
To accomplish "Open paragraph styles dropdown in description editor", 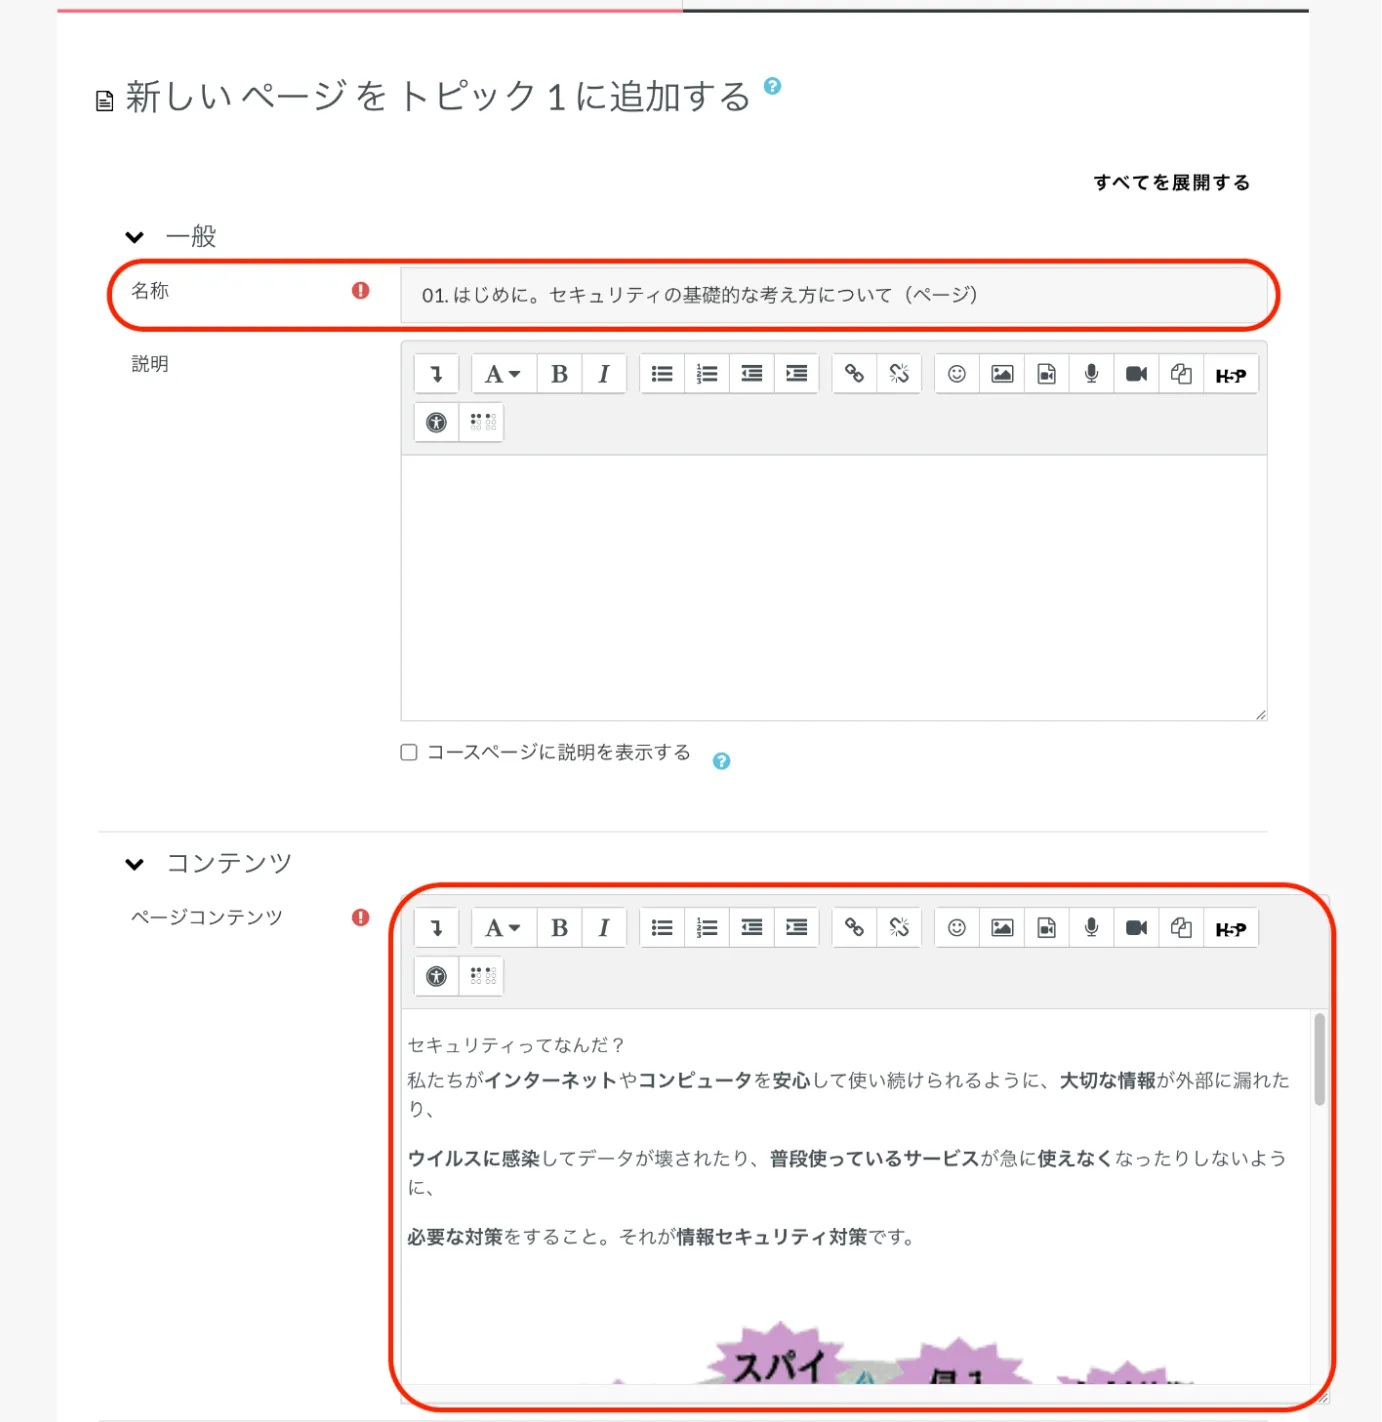I will 502,374.
